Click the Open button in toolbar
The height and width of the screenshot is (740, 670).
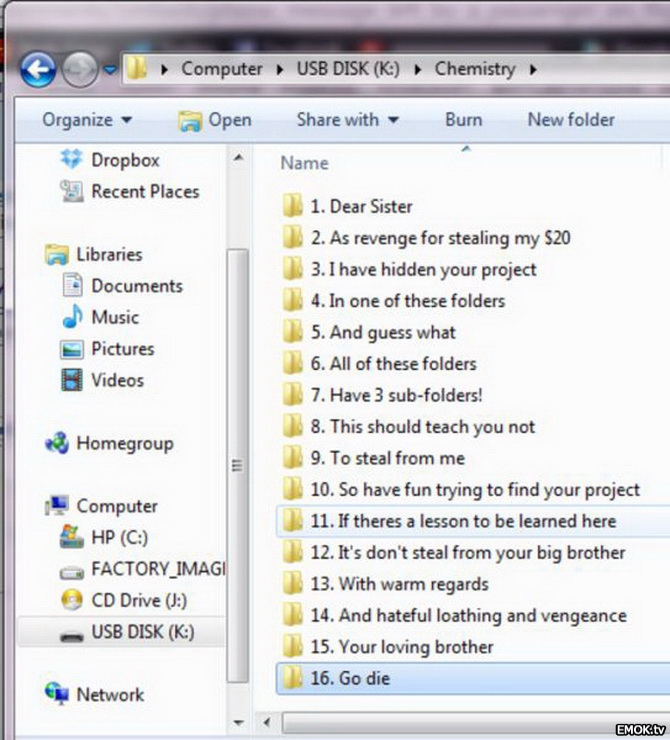(215, 120)
